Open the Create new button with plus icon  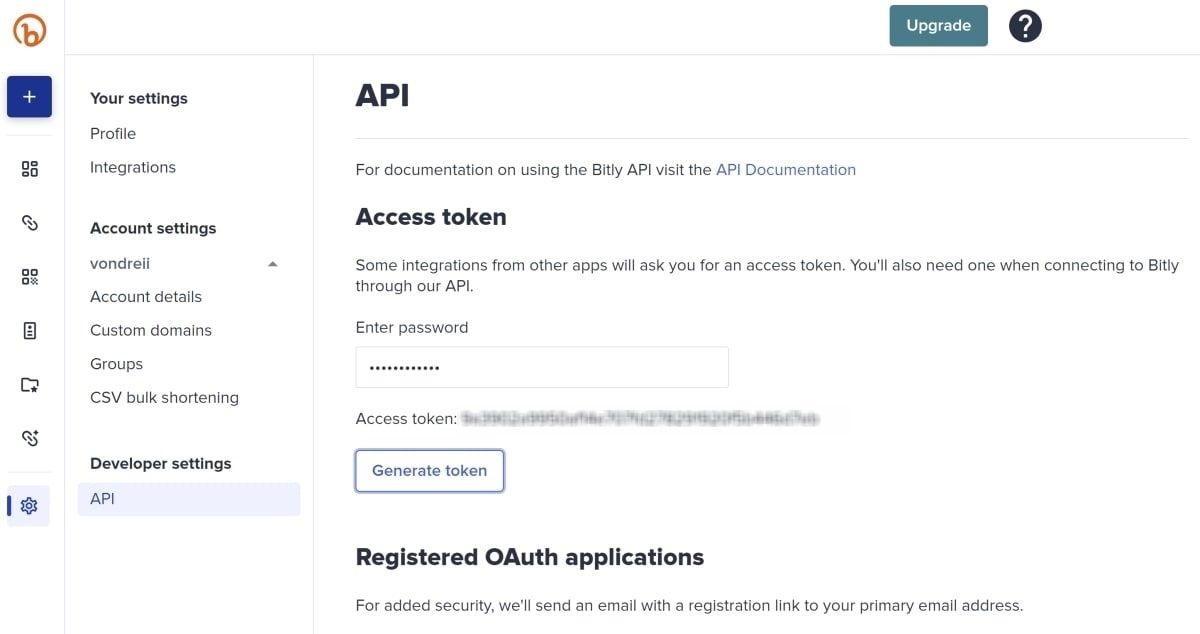click(x=29, y=96)
